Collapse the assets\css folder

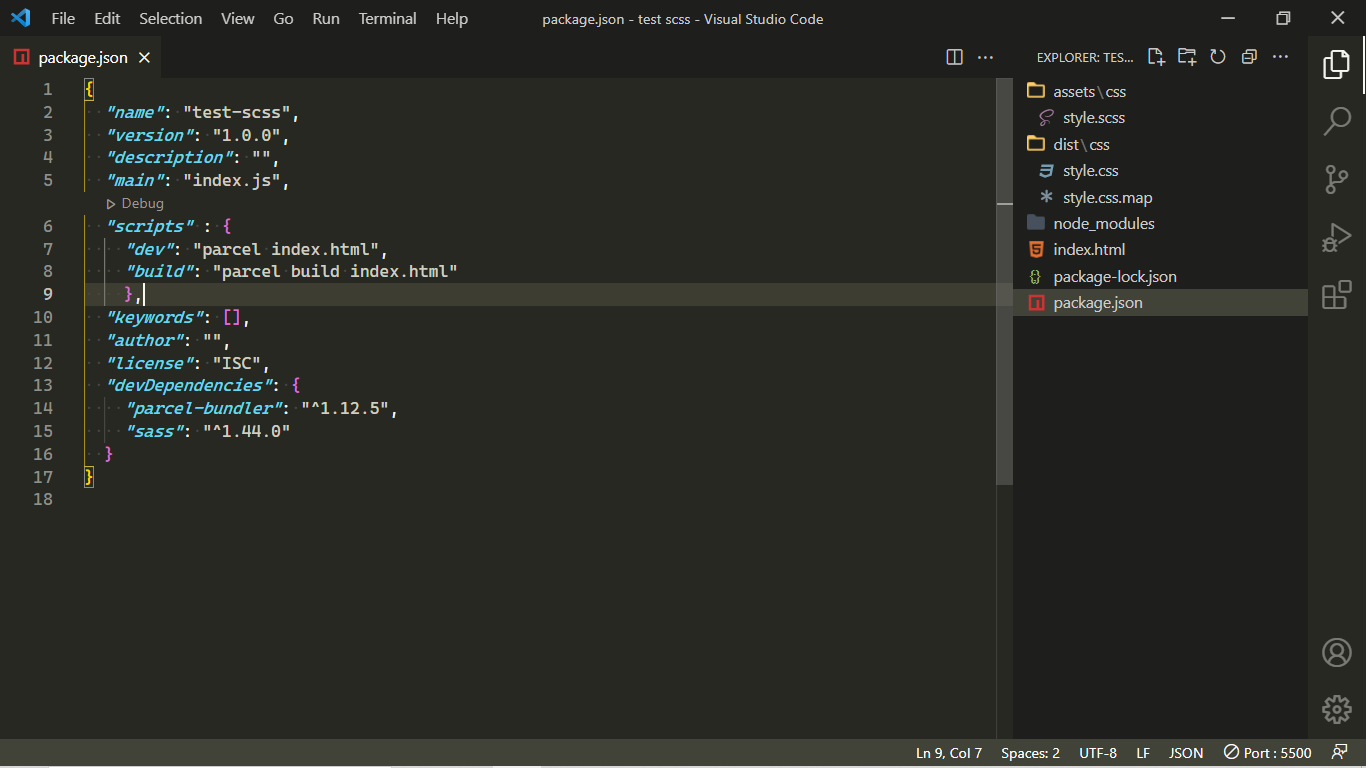[x=1160, y=92]
